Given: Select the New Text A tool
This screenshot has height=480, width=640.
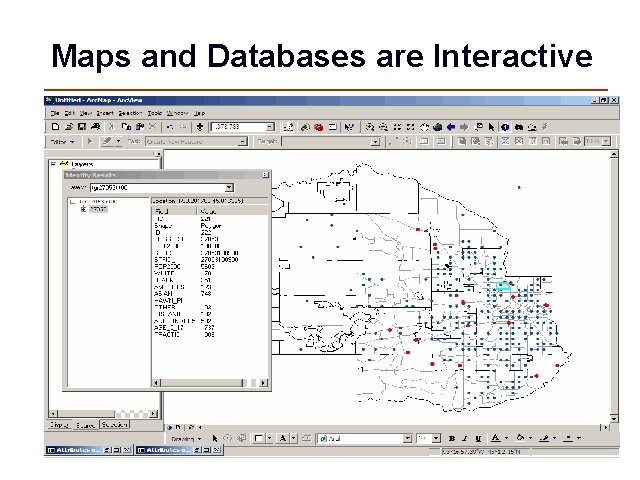Looking at the screenshot, I should (282, 438).
